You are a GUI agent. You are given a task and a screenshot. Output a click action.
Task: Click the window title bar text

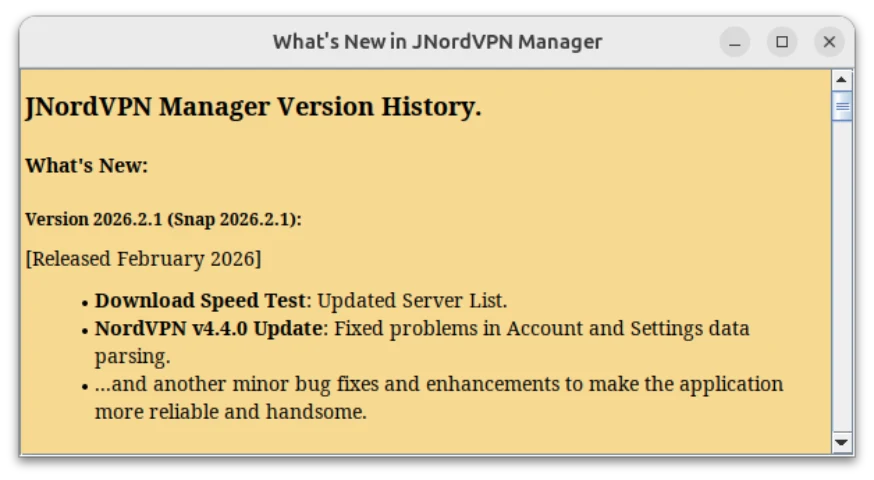pos(438,42)
